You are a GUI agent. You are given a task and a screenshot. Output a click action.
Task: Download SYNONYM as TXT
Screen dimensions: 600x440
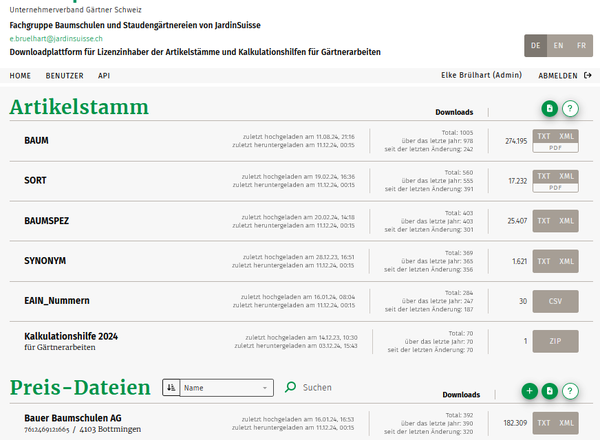pyautogui.click(x=544, y=261)
